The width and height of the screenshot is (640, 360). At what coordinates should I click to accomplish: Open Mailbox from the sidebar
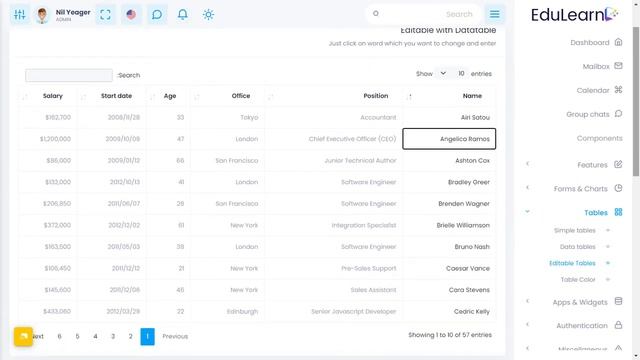[596, 66]
